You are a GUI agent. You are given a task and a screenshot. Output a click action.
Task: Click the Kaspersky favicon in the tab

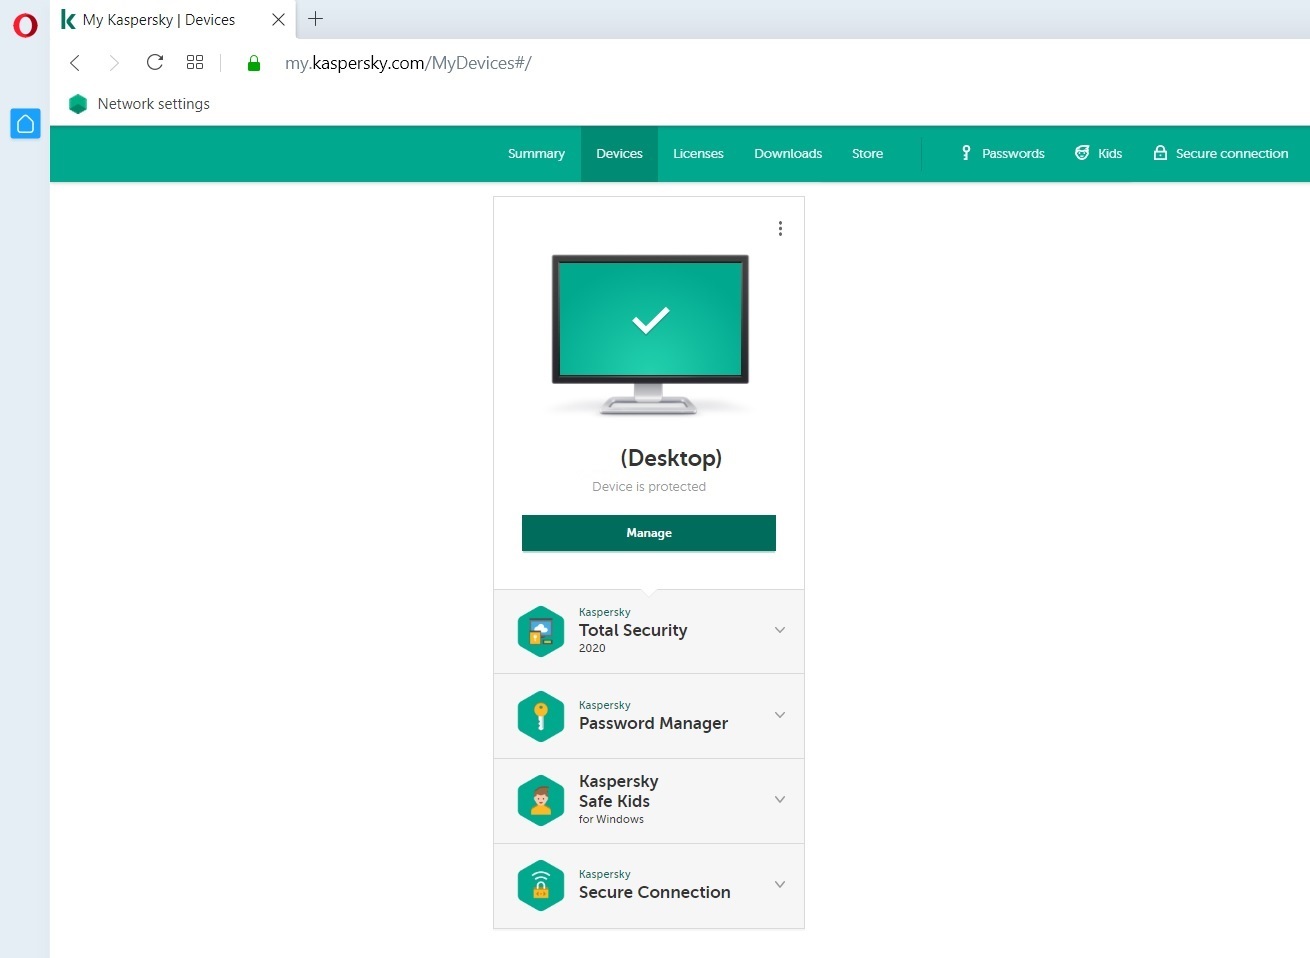pyautogui.click(x=68, y=19)
